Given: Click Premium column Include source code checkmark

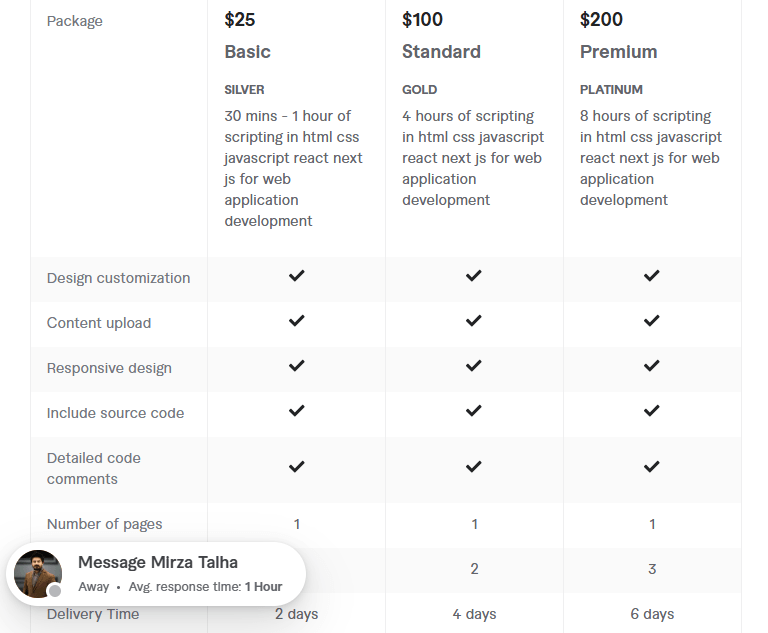Looking at the screenshot, I should click(652, 410).
